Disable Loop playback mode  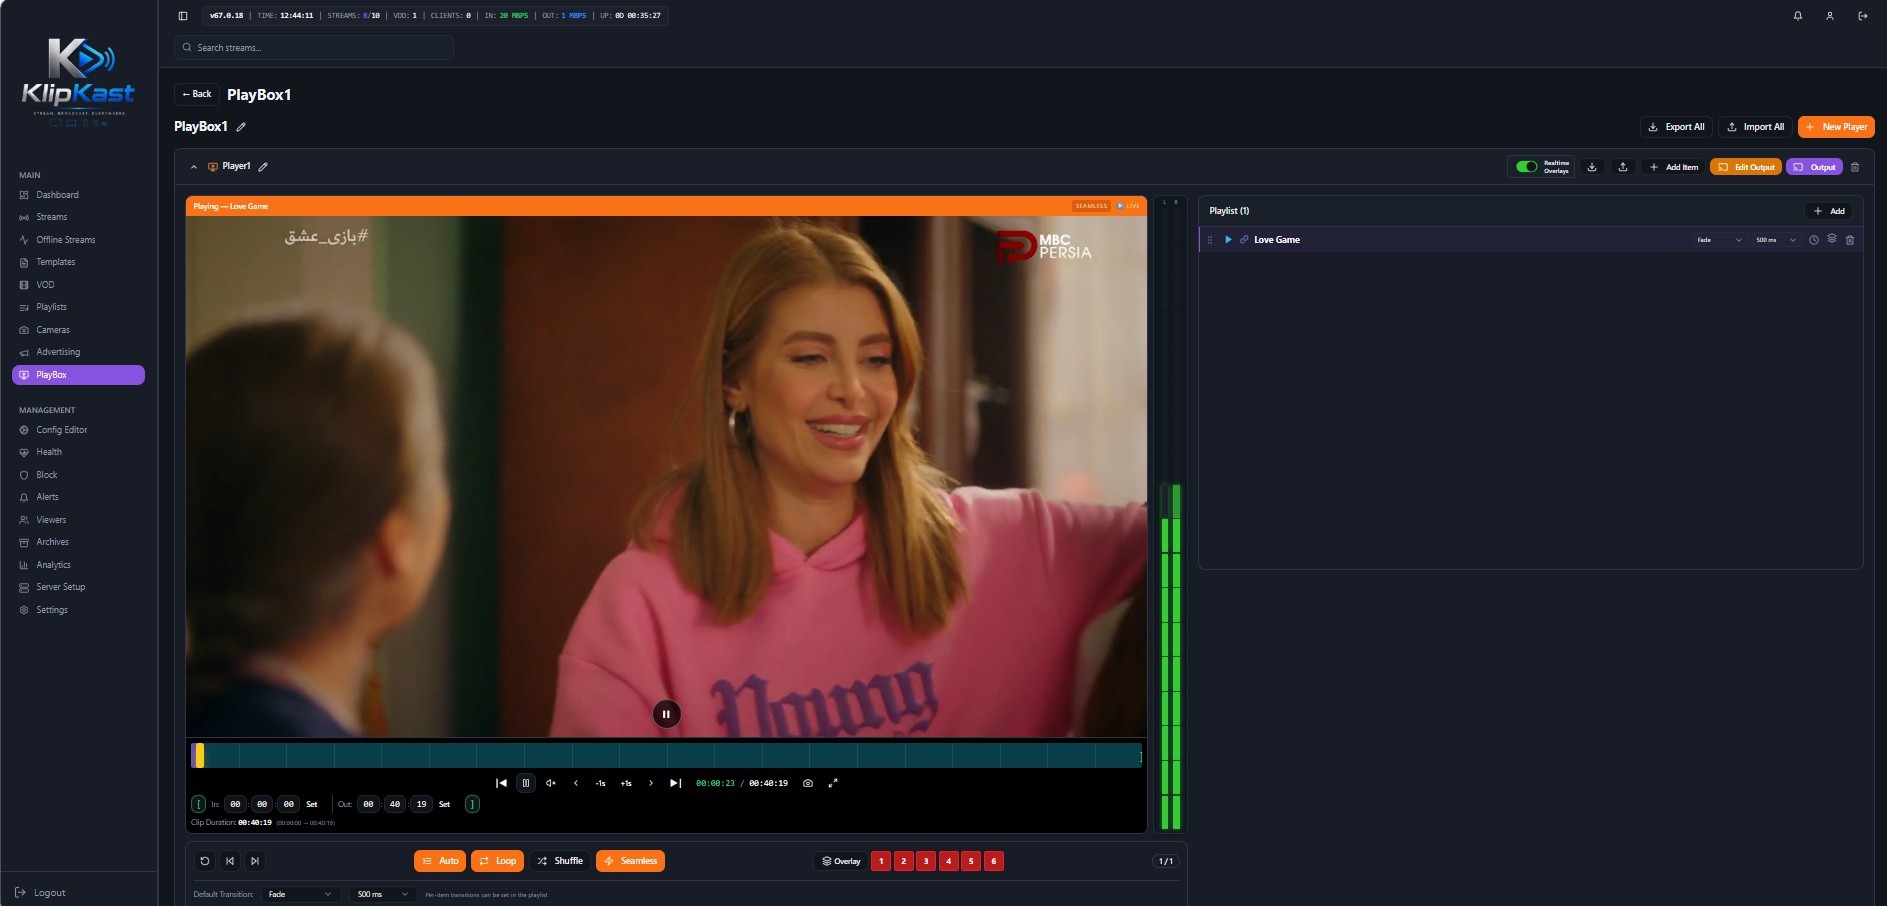point(498,861)
